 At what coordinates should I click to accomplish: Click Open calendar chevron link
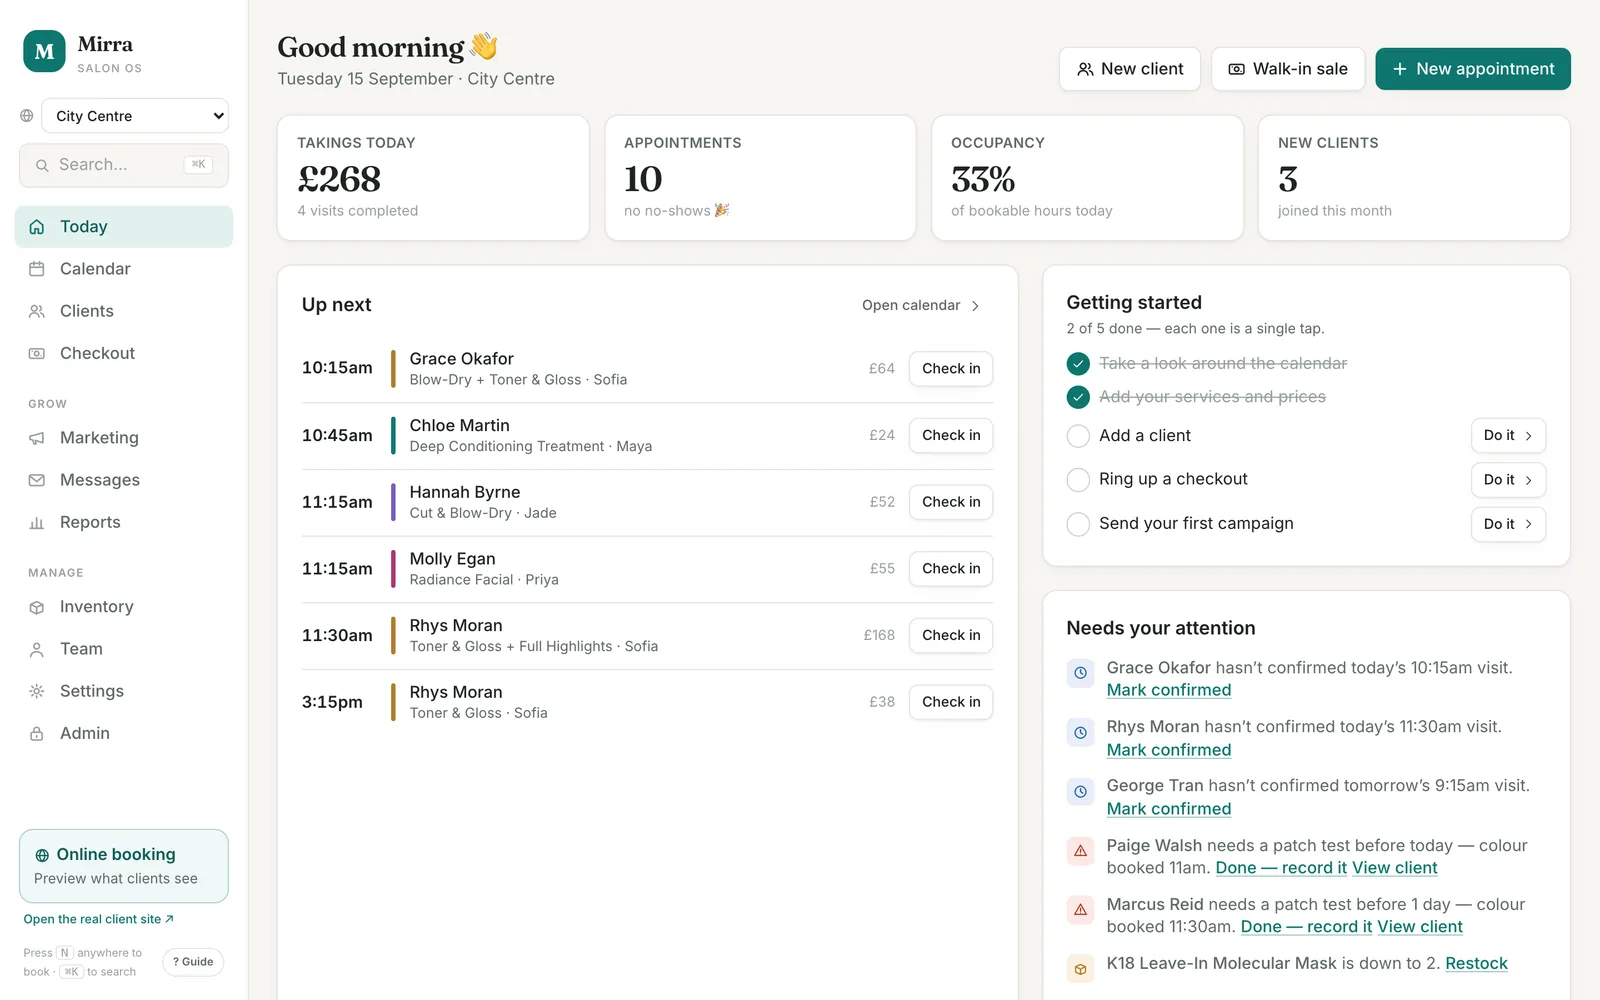(x=921, y=305)
